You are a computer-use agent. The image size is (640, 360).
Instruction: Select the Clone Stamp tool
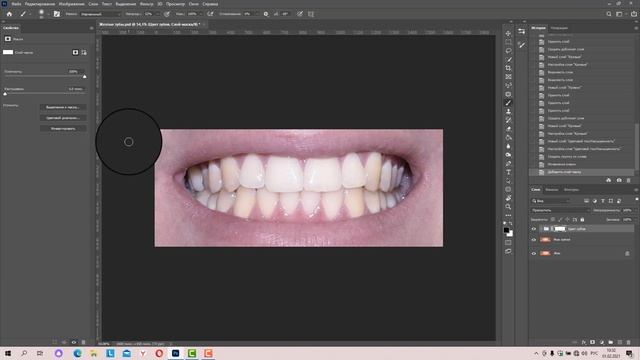click(x=508, y=111)
